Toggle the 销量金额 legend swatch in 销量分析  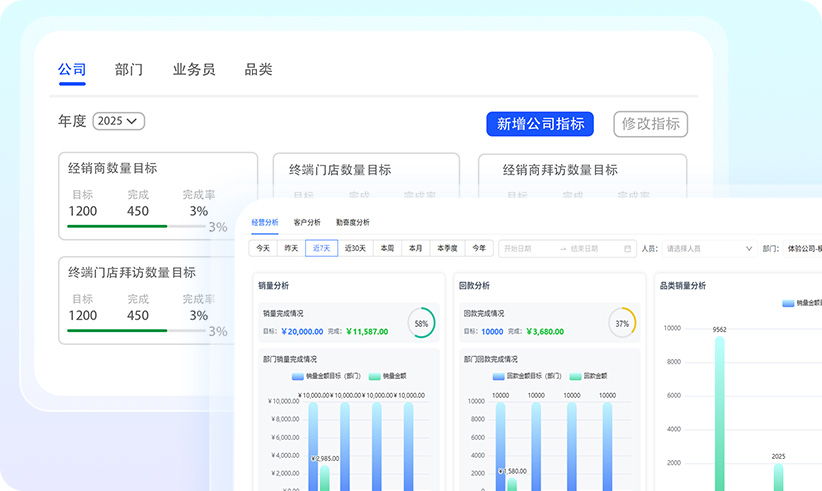[374, 376]
